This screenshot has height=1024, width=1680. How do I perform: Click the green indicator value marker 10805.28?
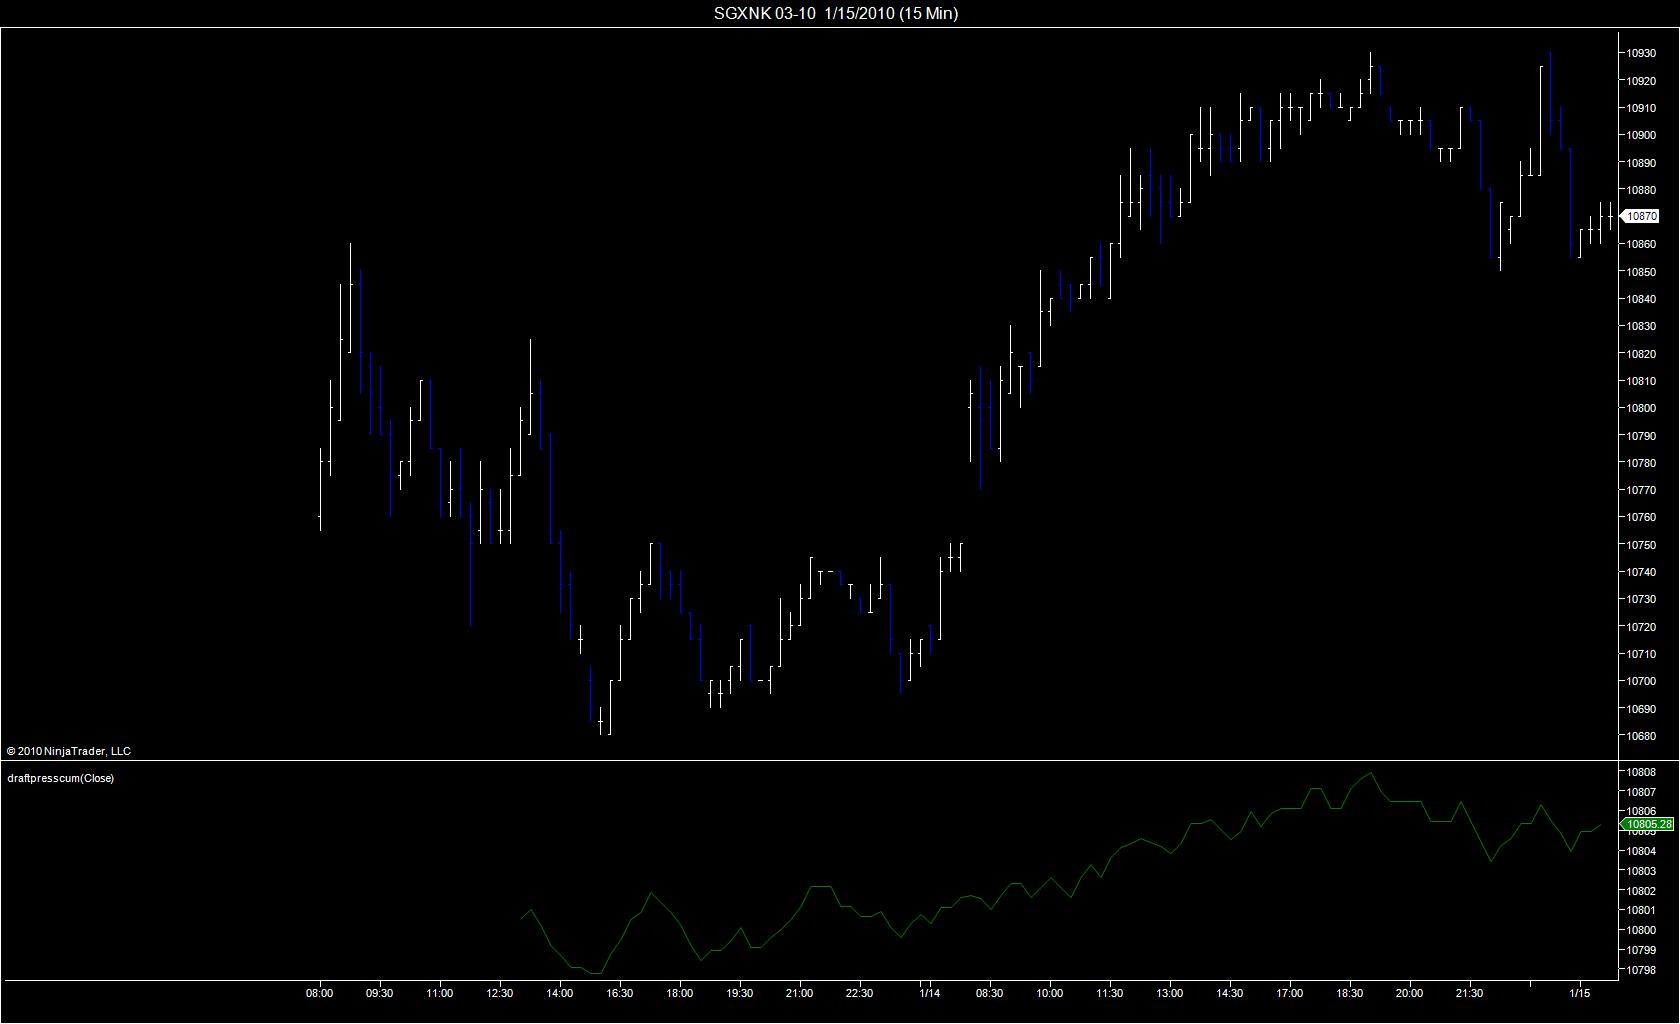pos(1648,825)
